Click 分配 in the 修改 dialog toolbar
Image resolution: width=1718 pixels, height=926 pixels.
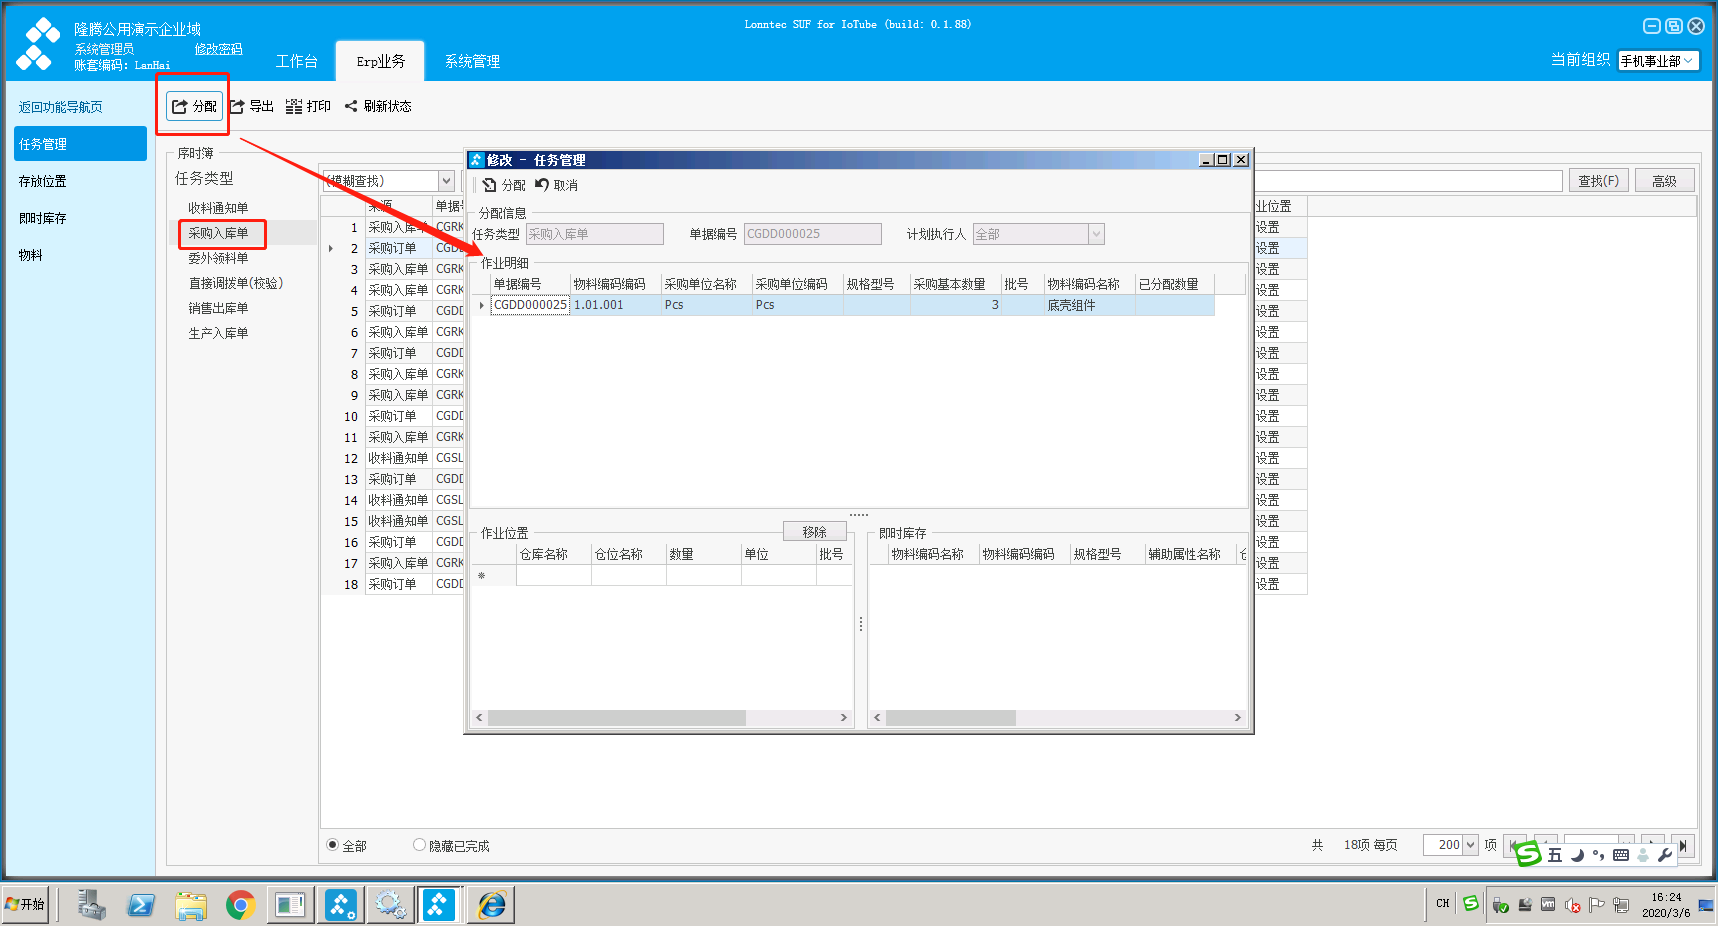504,185
